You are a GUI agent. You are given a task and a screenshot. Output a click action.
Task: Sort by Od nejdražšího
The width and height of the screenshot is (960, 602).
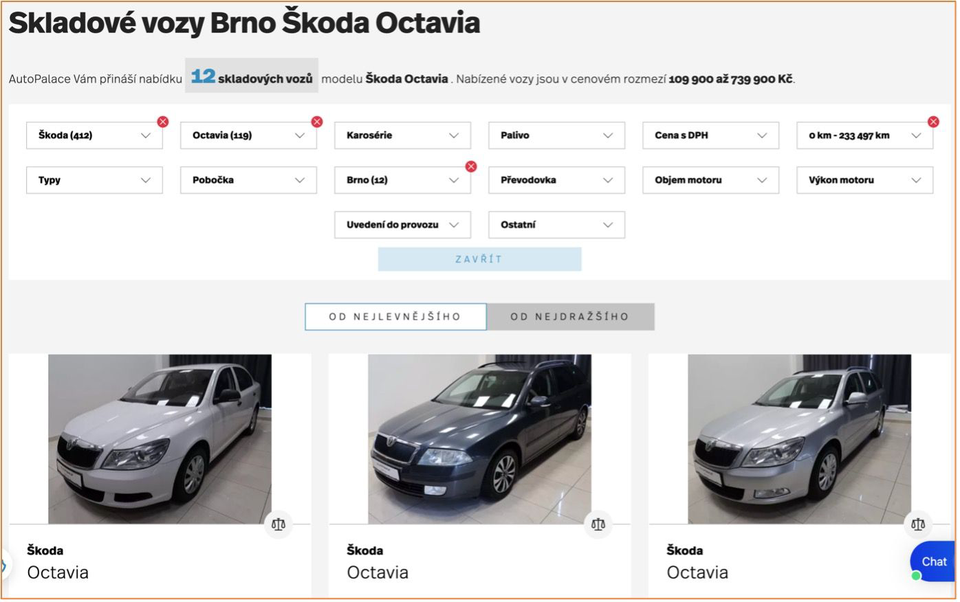pyautogui.click(x=570, y=317)
